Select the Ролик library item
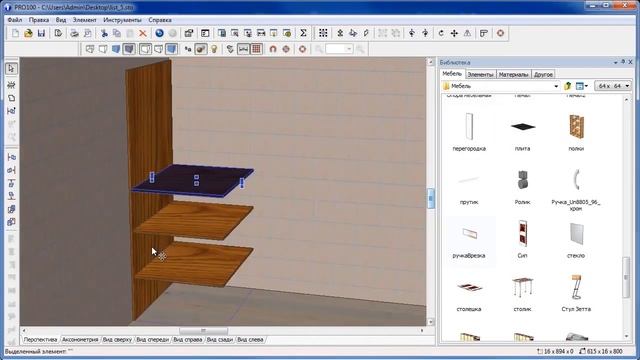640x360 pixels. pos(522,187)
